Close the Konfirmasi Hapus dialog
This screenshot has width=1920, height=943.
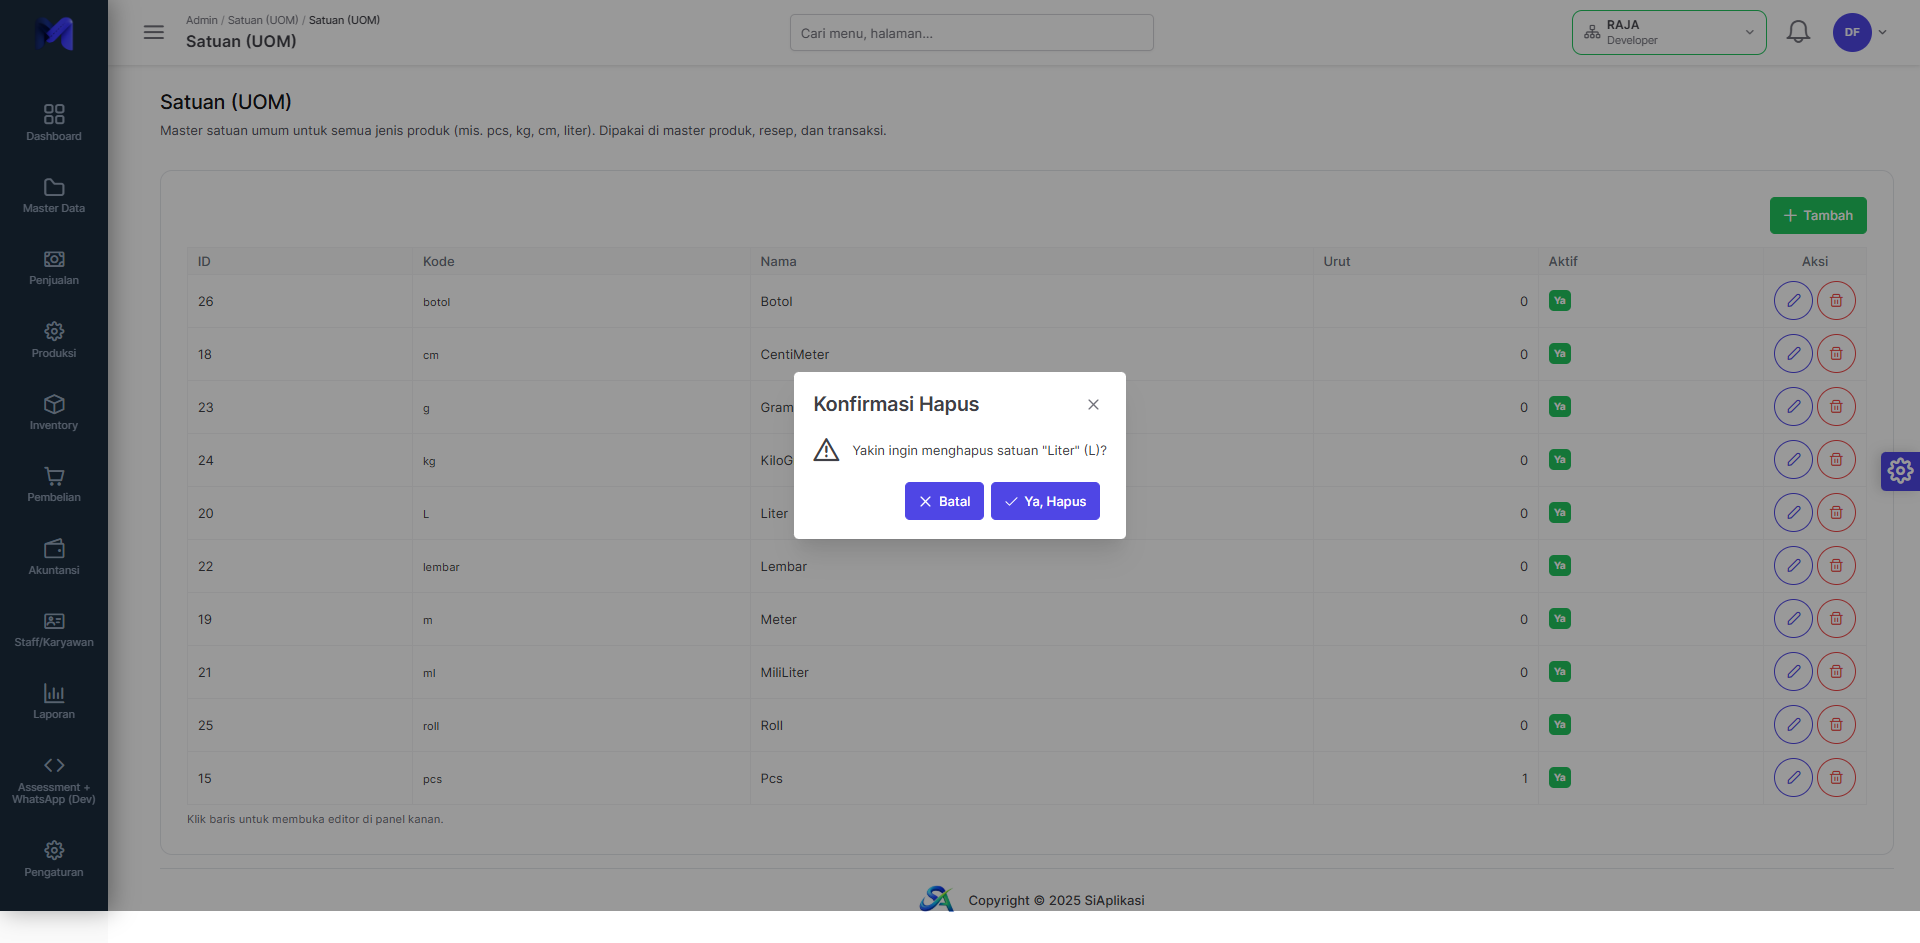pos(1093,405)
